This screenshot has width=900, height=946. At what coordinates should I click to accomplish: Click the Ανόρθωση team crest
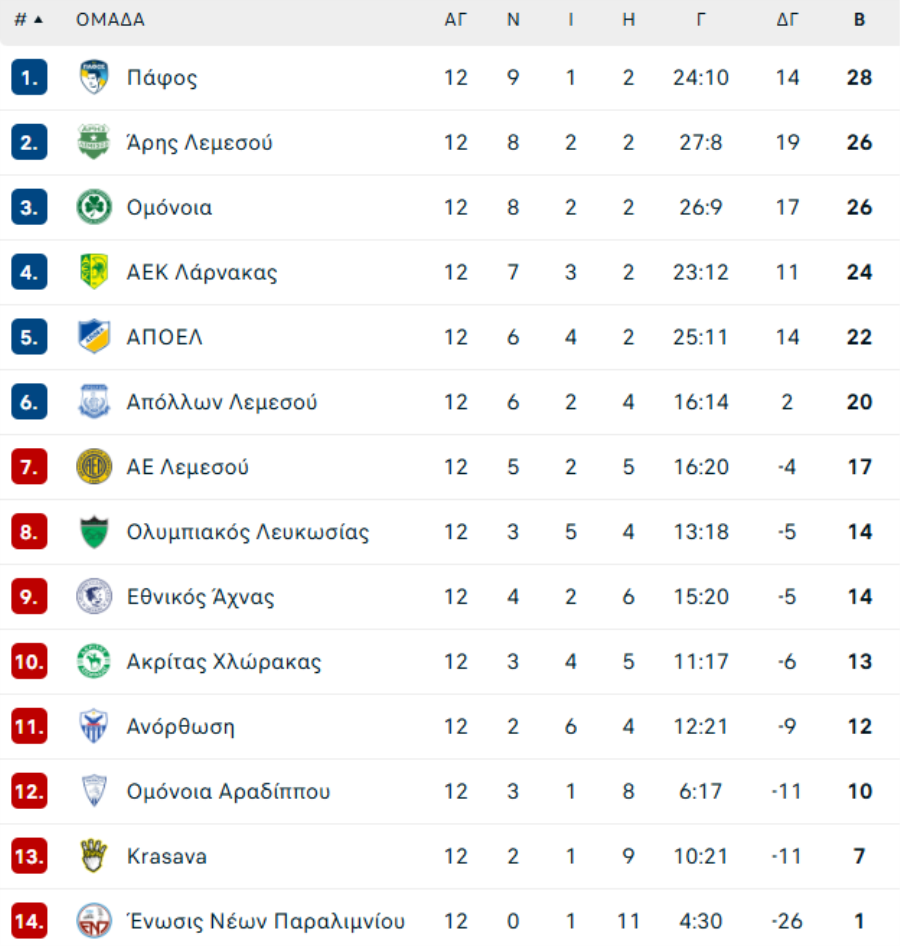point(94,726)
